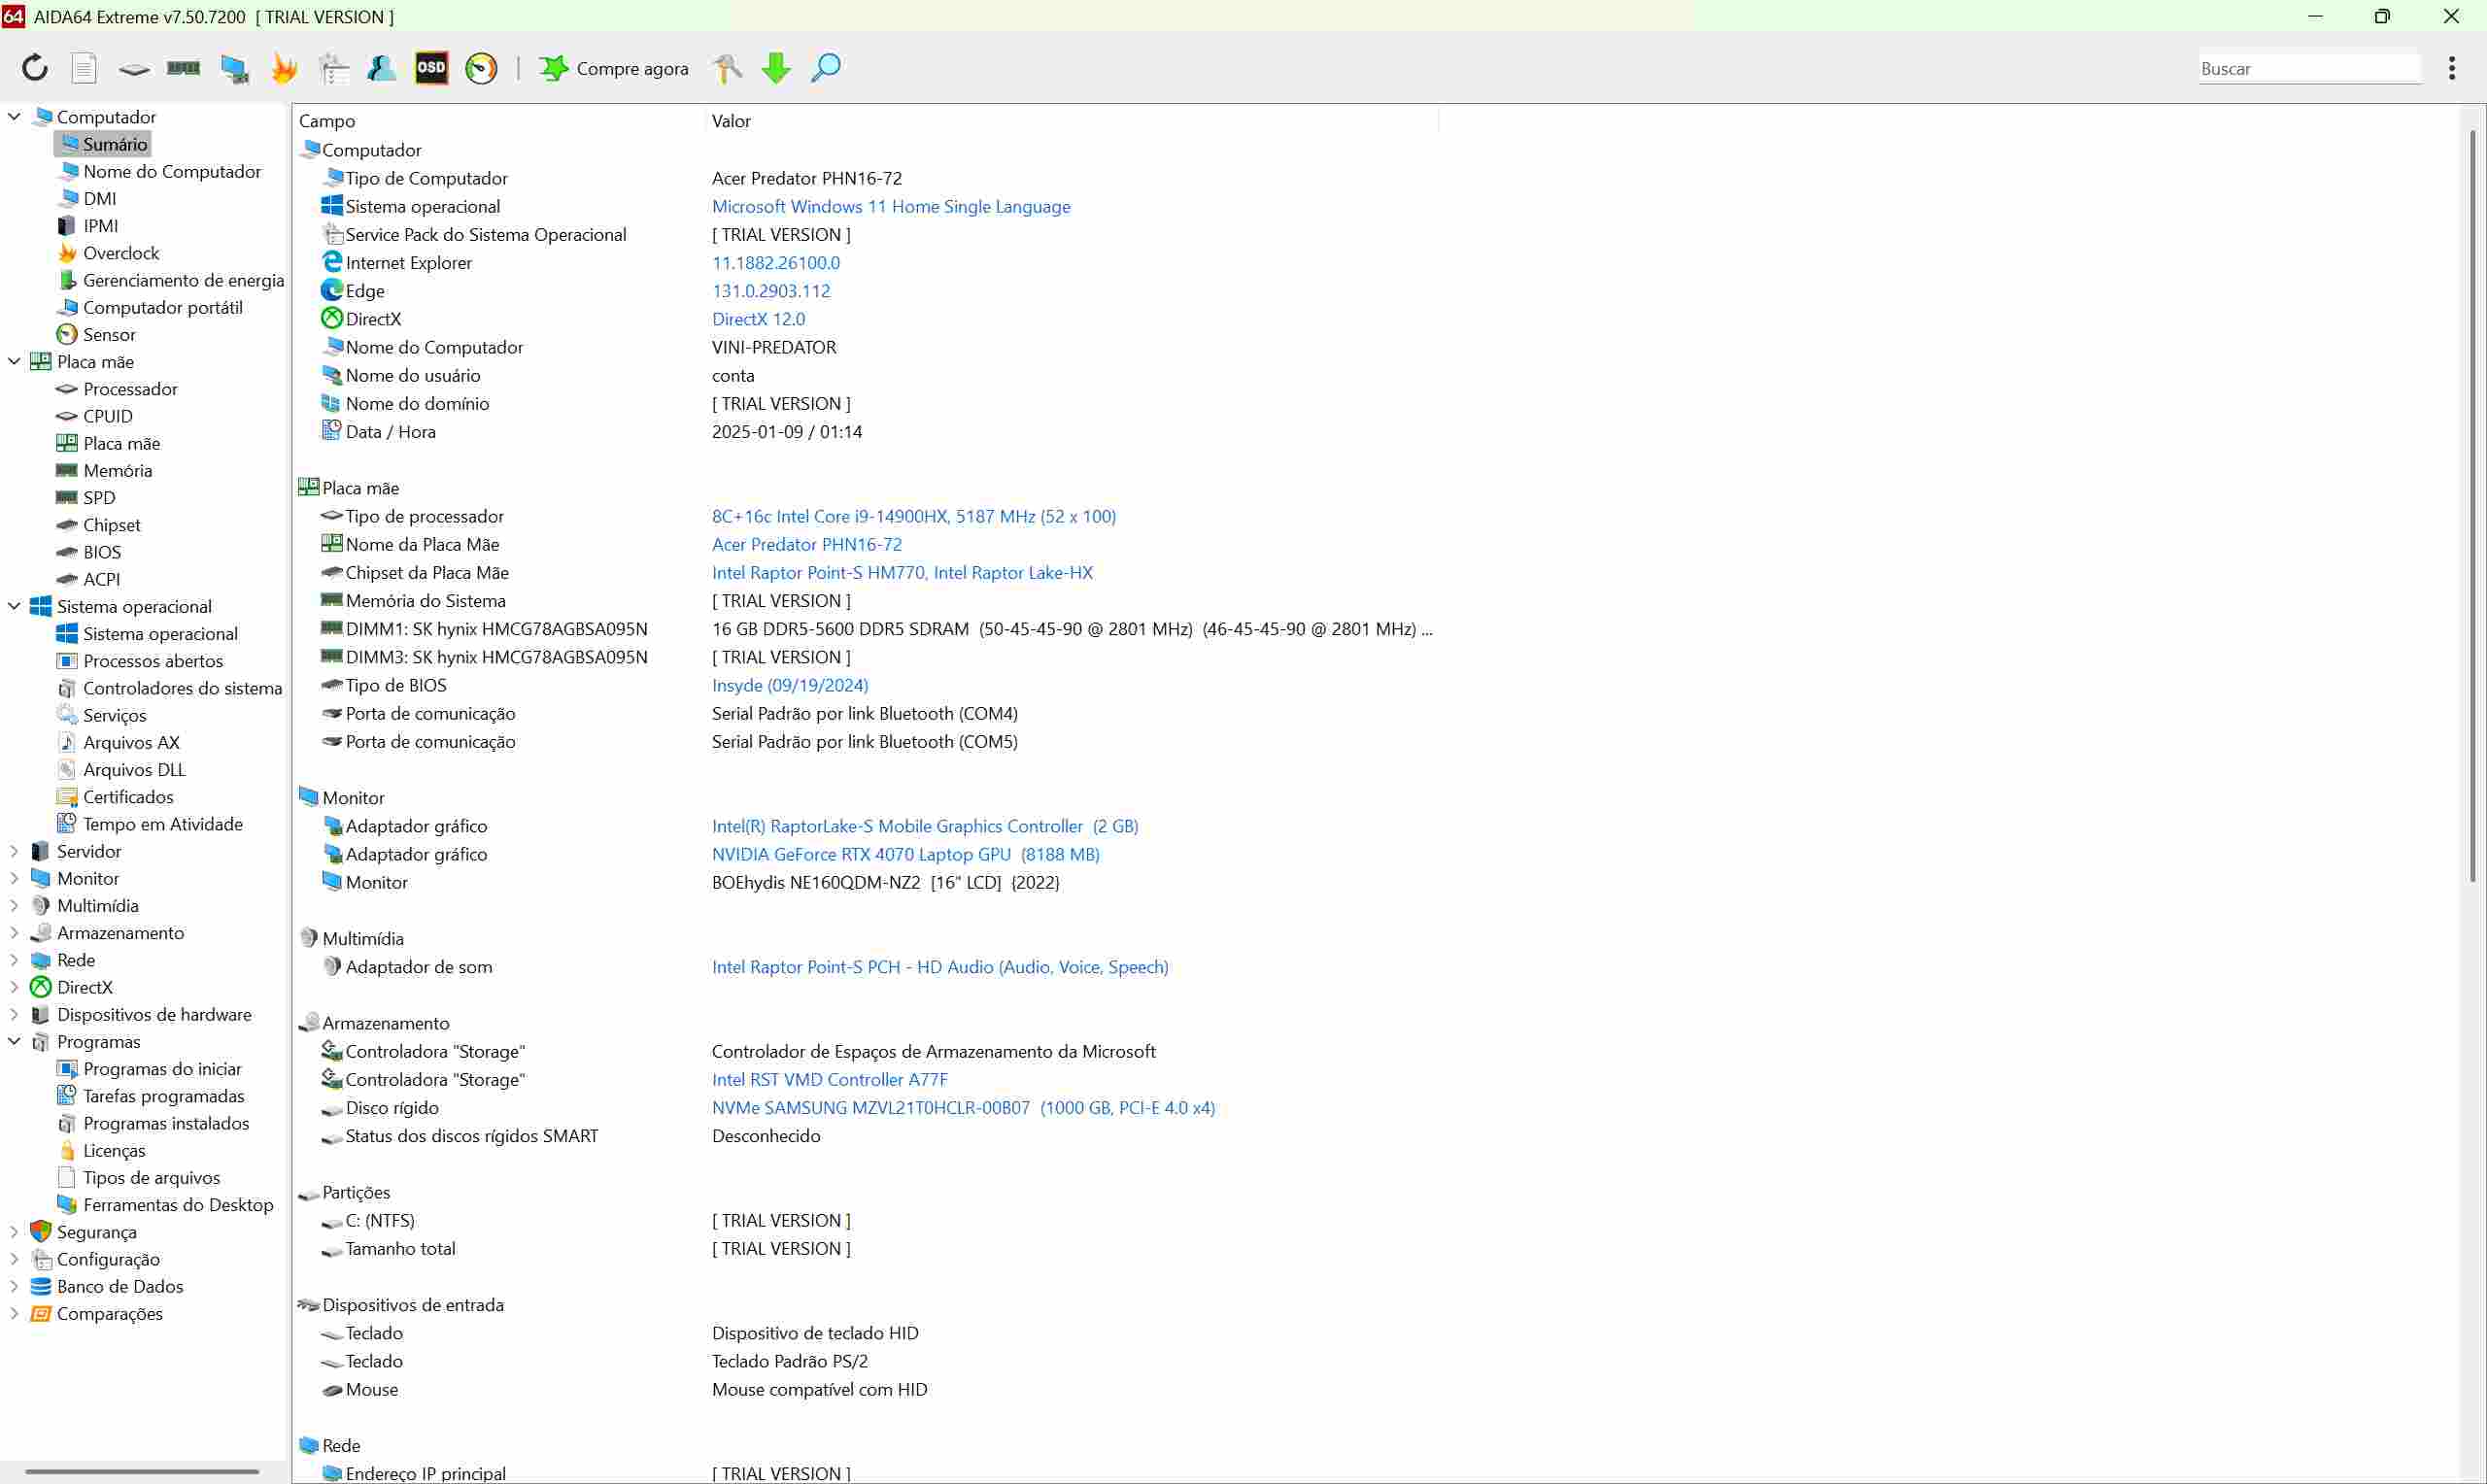Click the vertical scrollbar of the summary list
2487x1484 pixels.
pos(2472,505)
